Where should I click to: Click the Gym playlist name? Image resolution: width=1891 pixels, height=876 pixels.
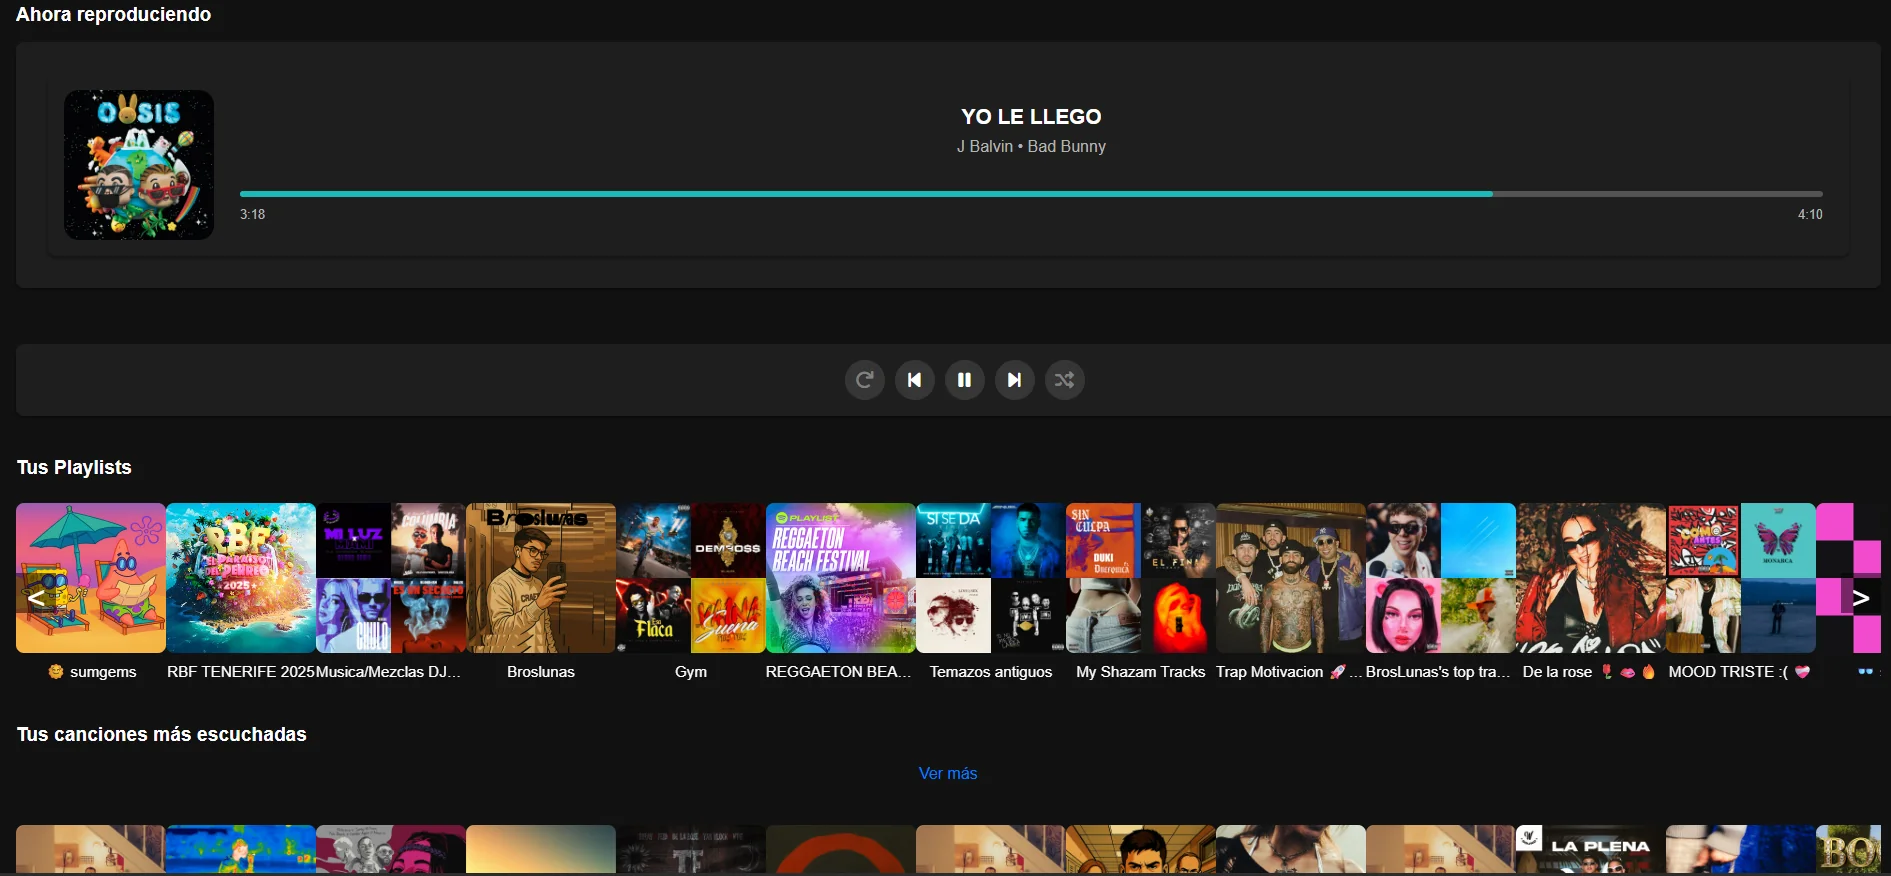(x=691, y=672)
